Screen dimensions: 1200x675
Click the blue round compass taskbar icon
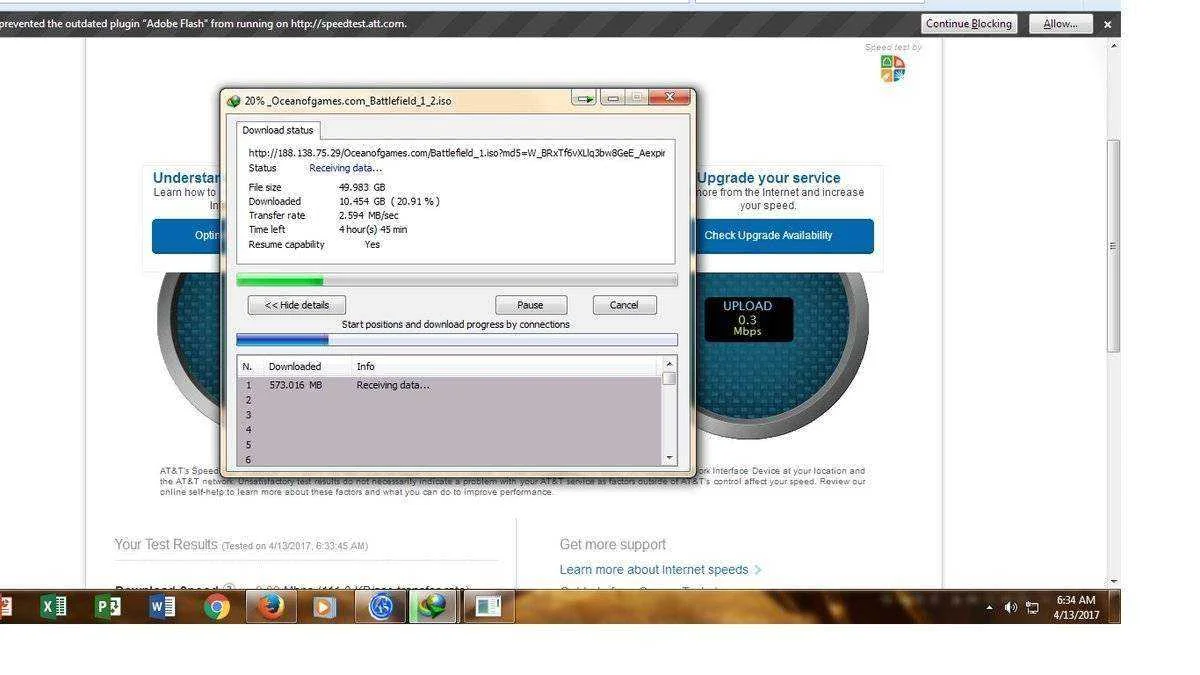point(380,606)
